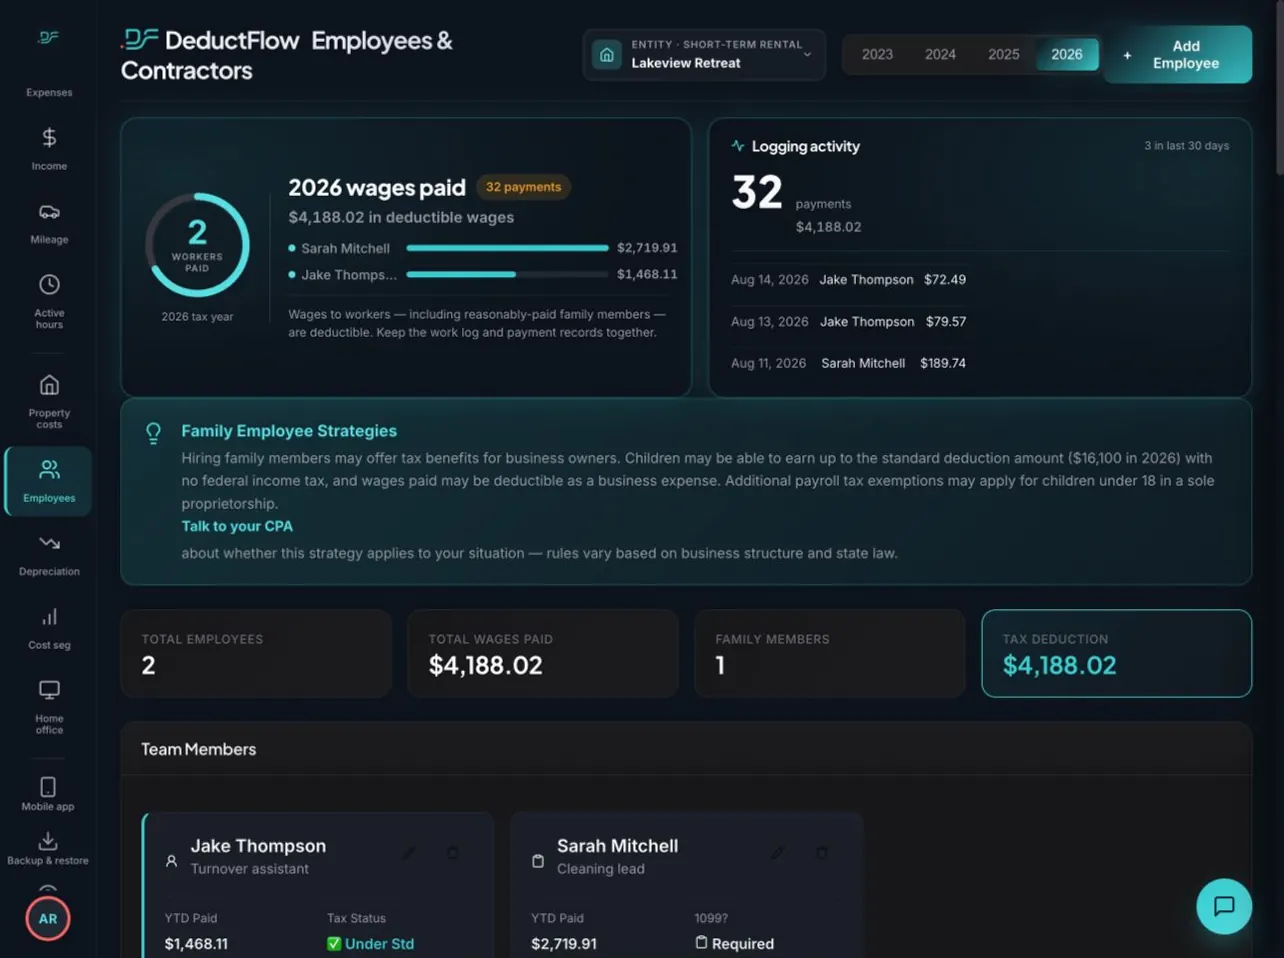Delete Sarah Mitchell using the trash icon

pyautogui.click(x=822, y=853)
